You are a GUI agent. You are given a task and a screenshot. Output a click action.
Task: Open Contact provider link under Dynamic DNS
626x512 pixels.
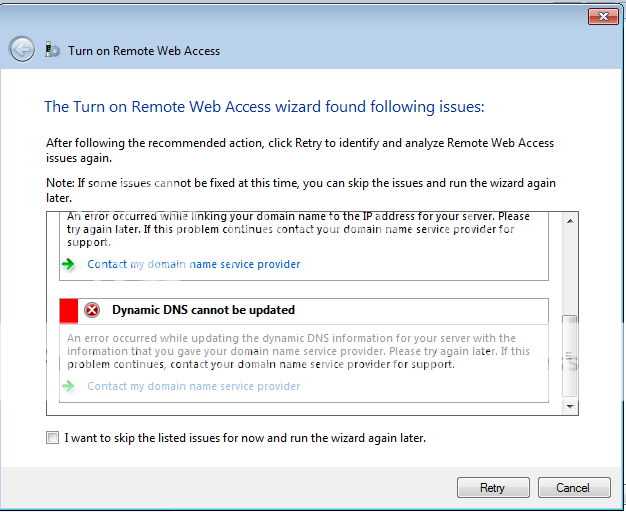click(x=194, y=387)
